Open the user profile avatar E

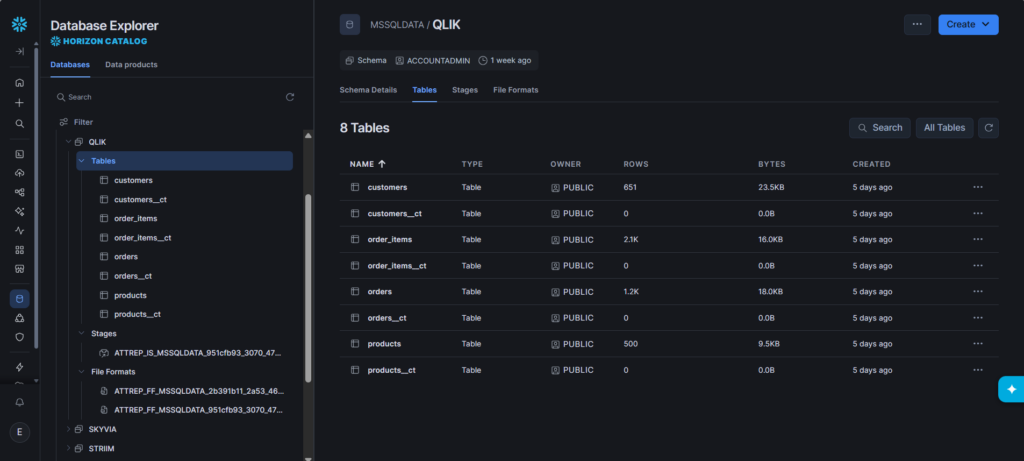point(20,432)
